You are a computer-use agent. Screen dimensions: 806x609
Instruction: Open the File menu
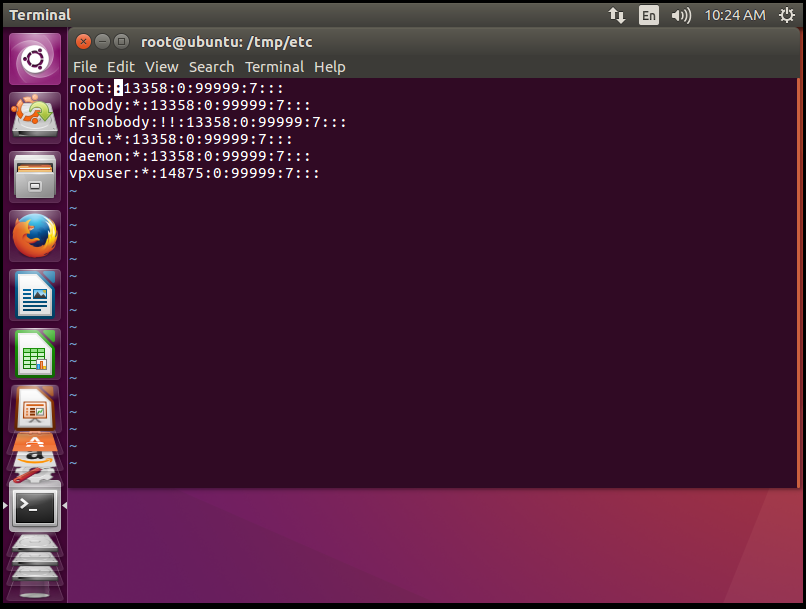pyautogui.click(x=85, y=67)
